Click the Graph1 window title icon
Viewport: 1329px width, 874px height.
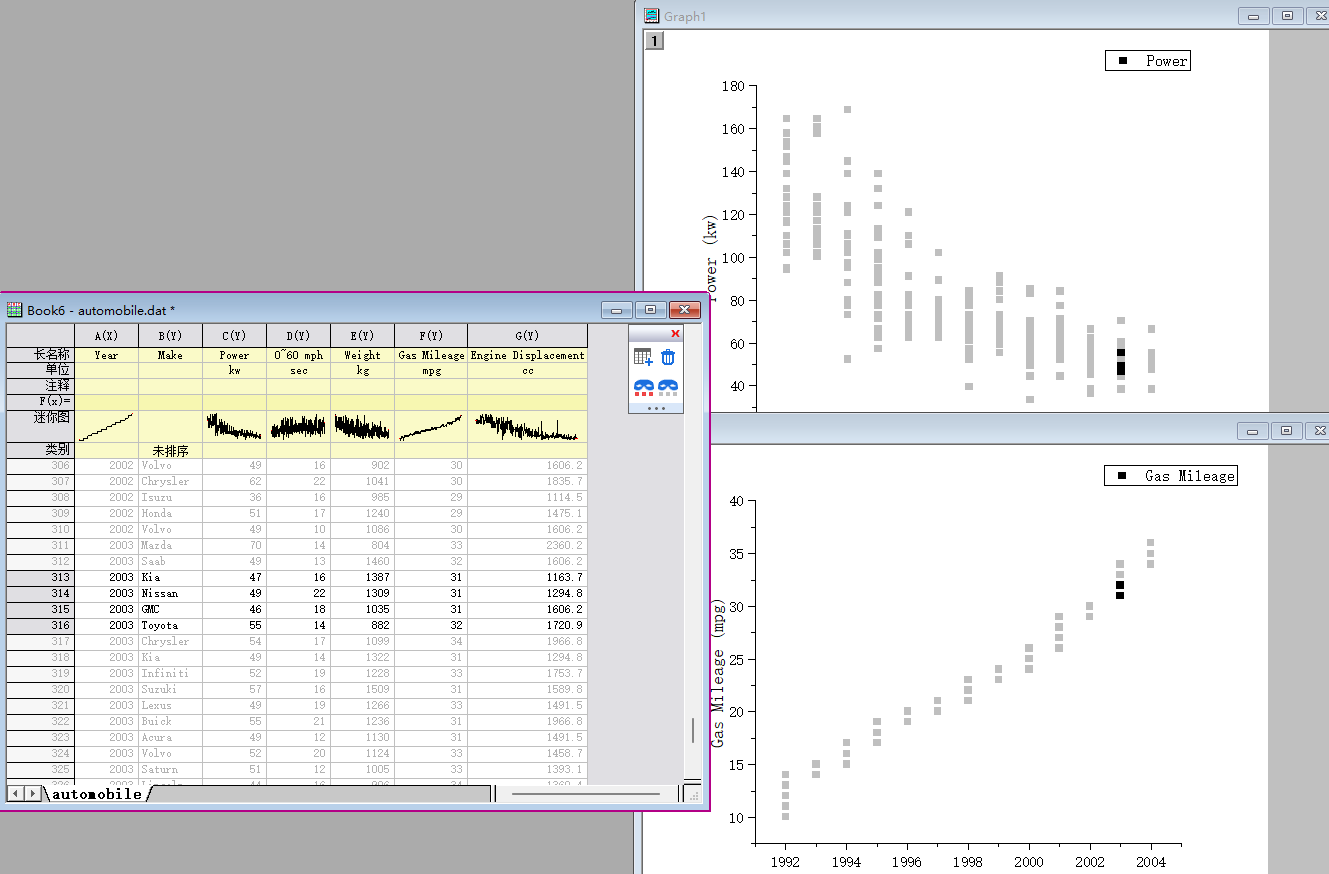pyautogui.click(x=652, y=16)
